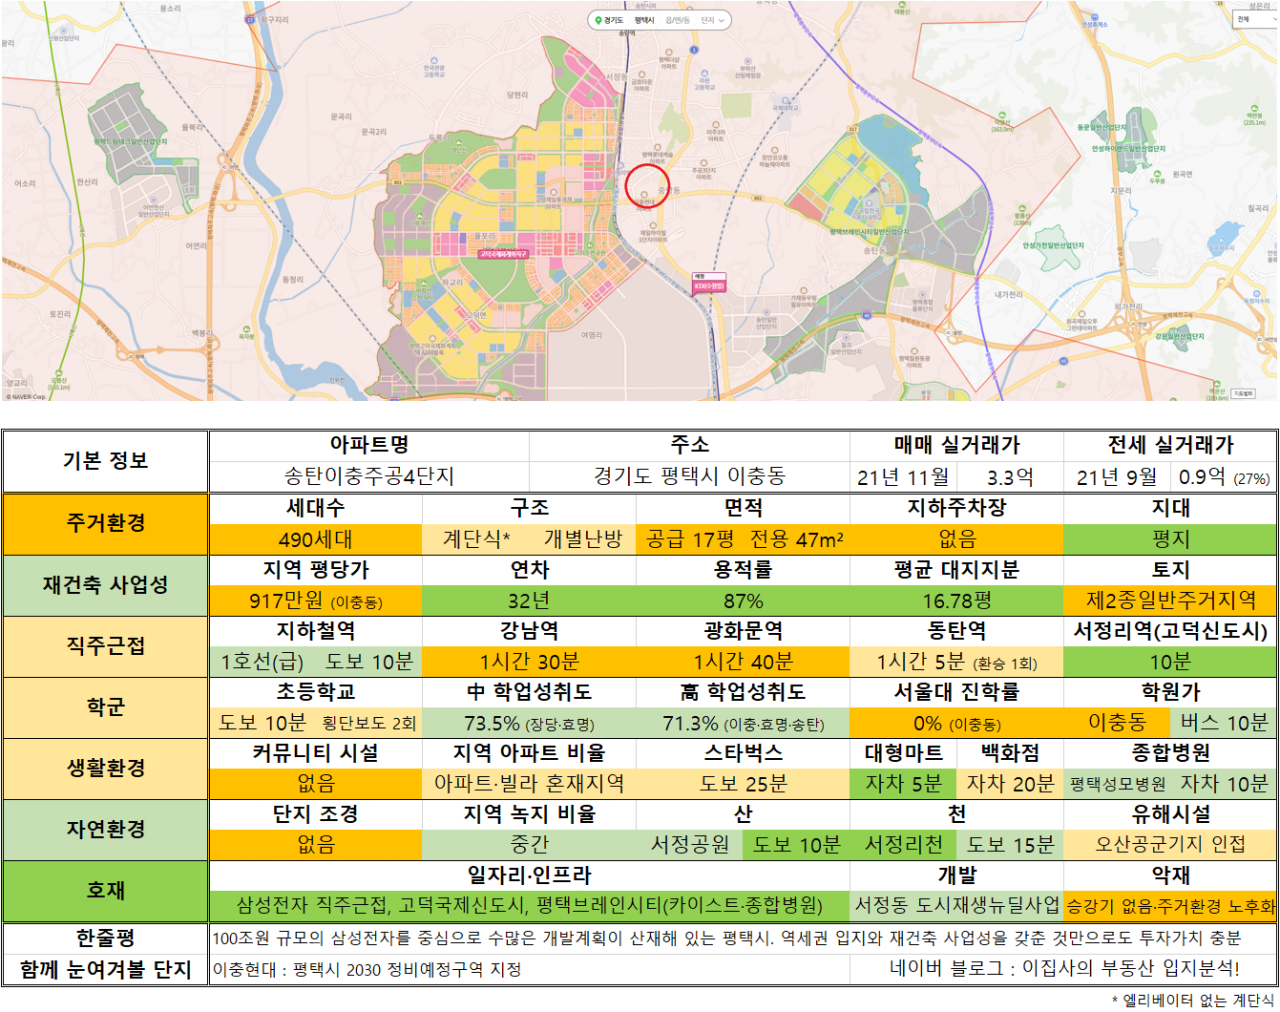Image resolution: width=1280 pixels, height=1012 pixels.
Task: Click the 지도범례 button at map corner
Action: tap(1243, 393)
